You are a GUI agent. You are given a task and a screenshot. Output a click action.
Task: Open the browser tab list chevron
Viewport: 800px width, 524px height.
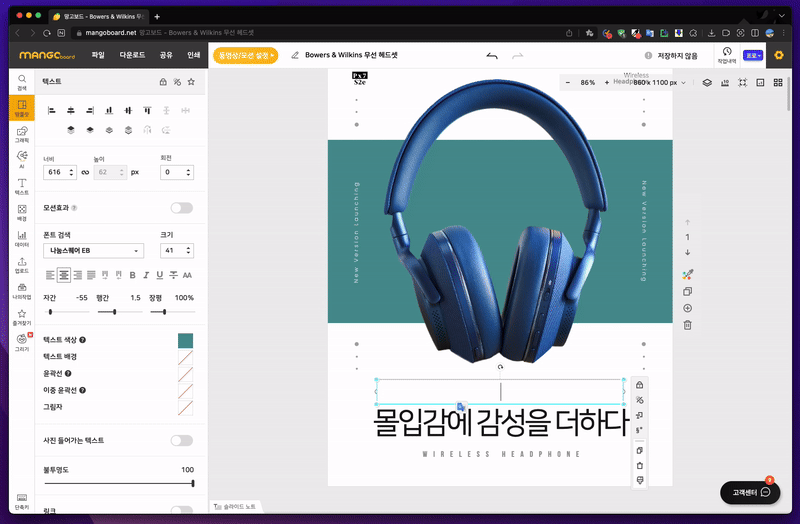[x=781, y=16]
